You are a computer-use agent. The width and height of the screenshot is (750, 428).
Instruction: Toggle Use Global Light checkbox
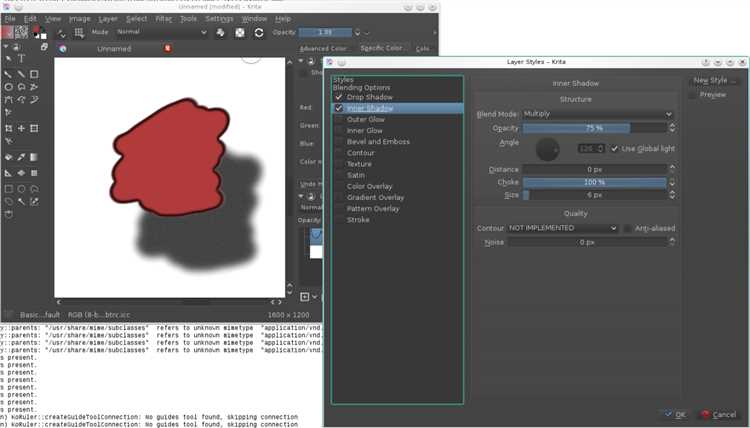[x=615, y=149]
